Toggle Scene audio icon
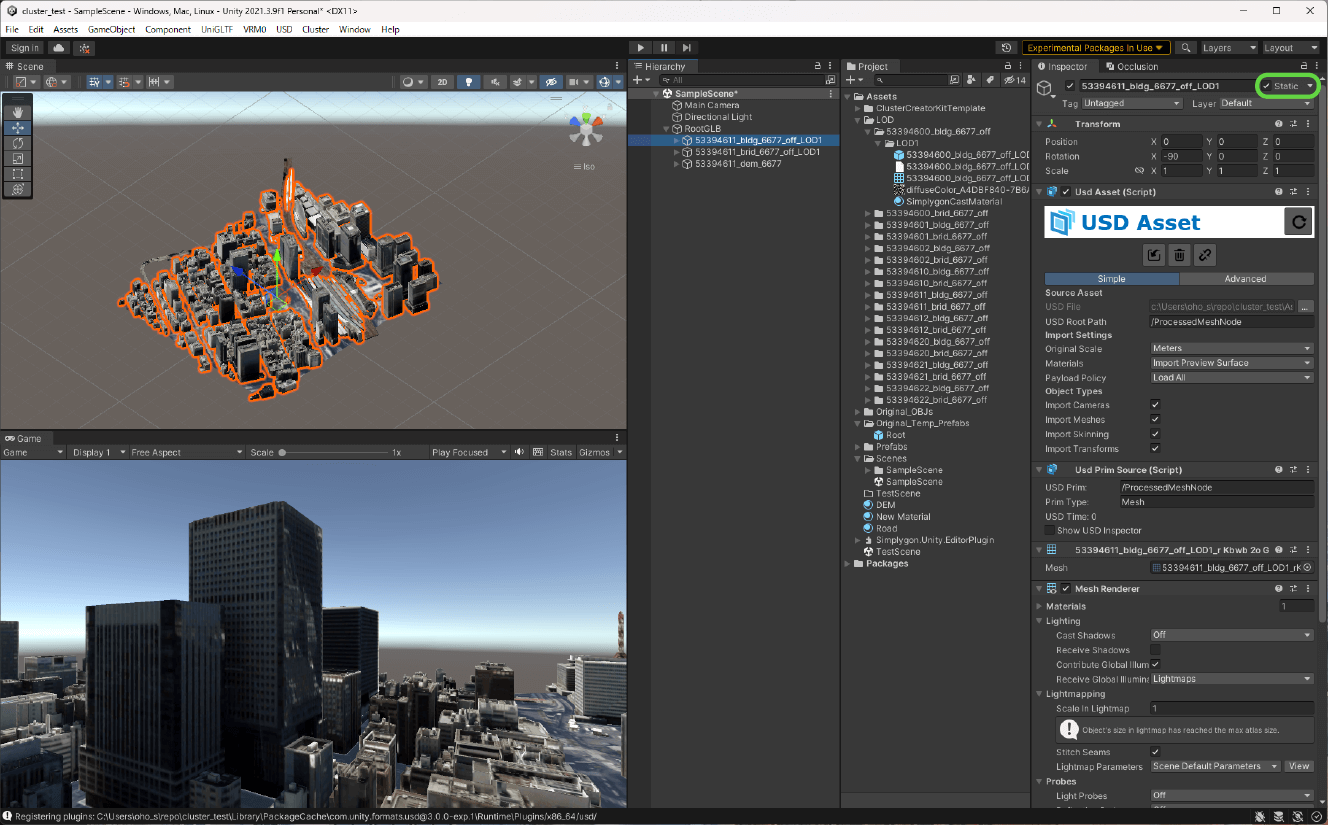Image resolution: width=1328 pixels, height=825 pixels. [x=496, y=82]
